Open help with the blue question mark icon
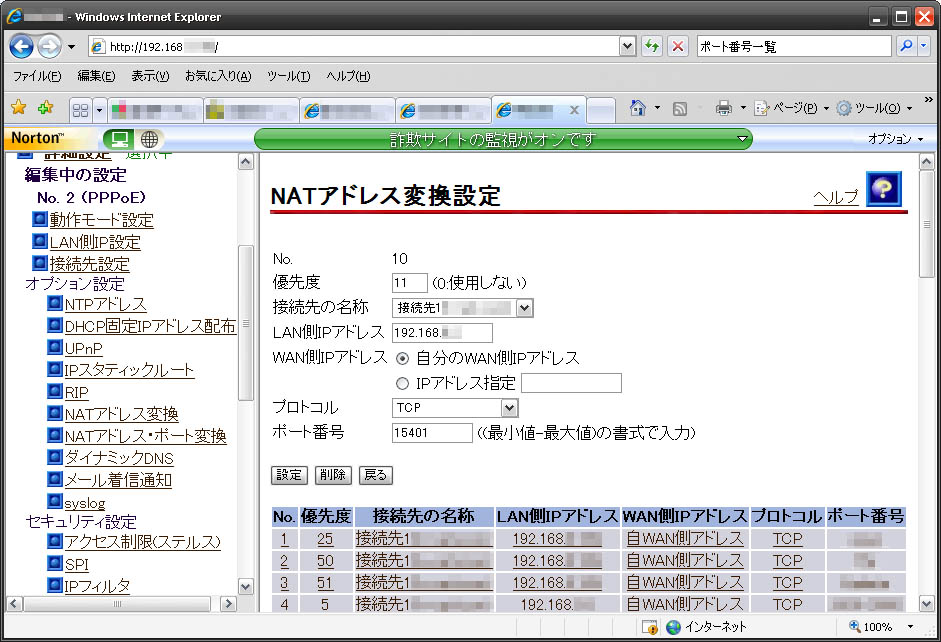This screenshot has height=642, width=941. (883, 189)
